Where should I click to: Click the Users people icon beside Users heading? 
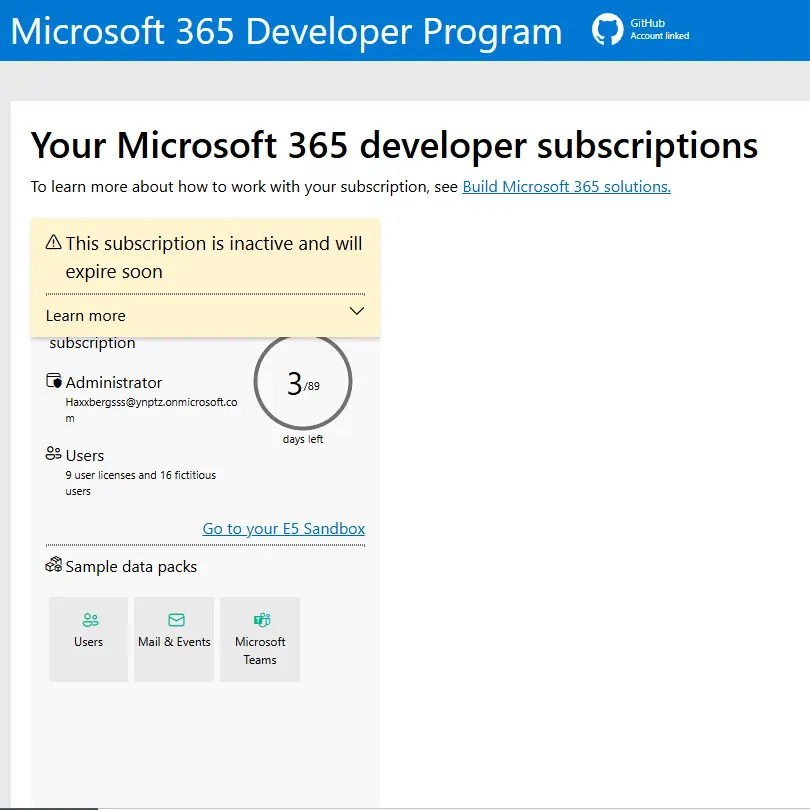coord(54,454)
